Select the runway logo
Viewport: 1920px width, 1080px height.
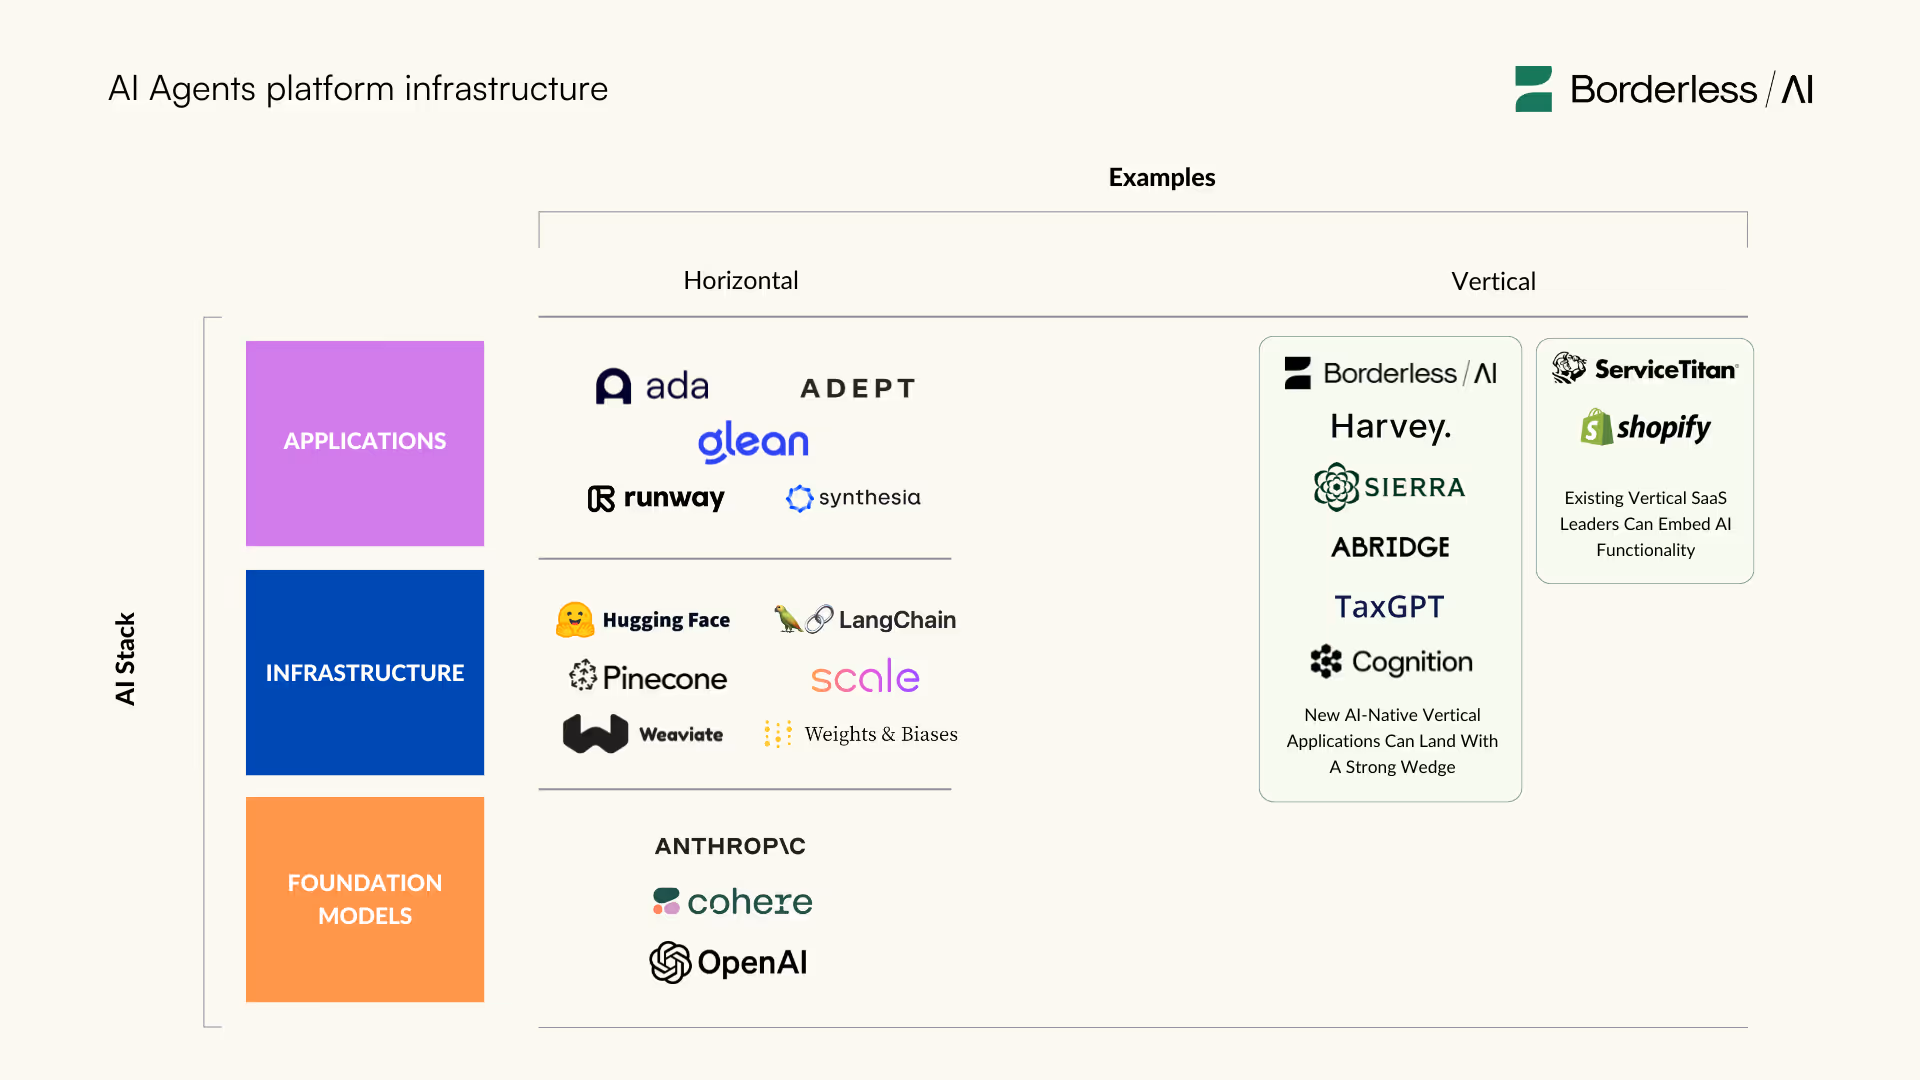[x=656, y=498]
